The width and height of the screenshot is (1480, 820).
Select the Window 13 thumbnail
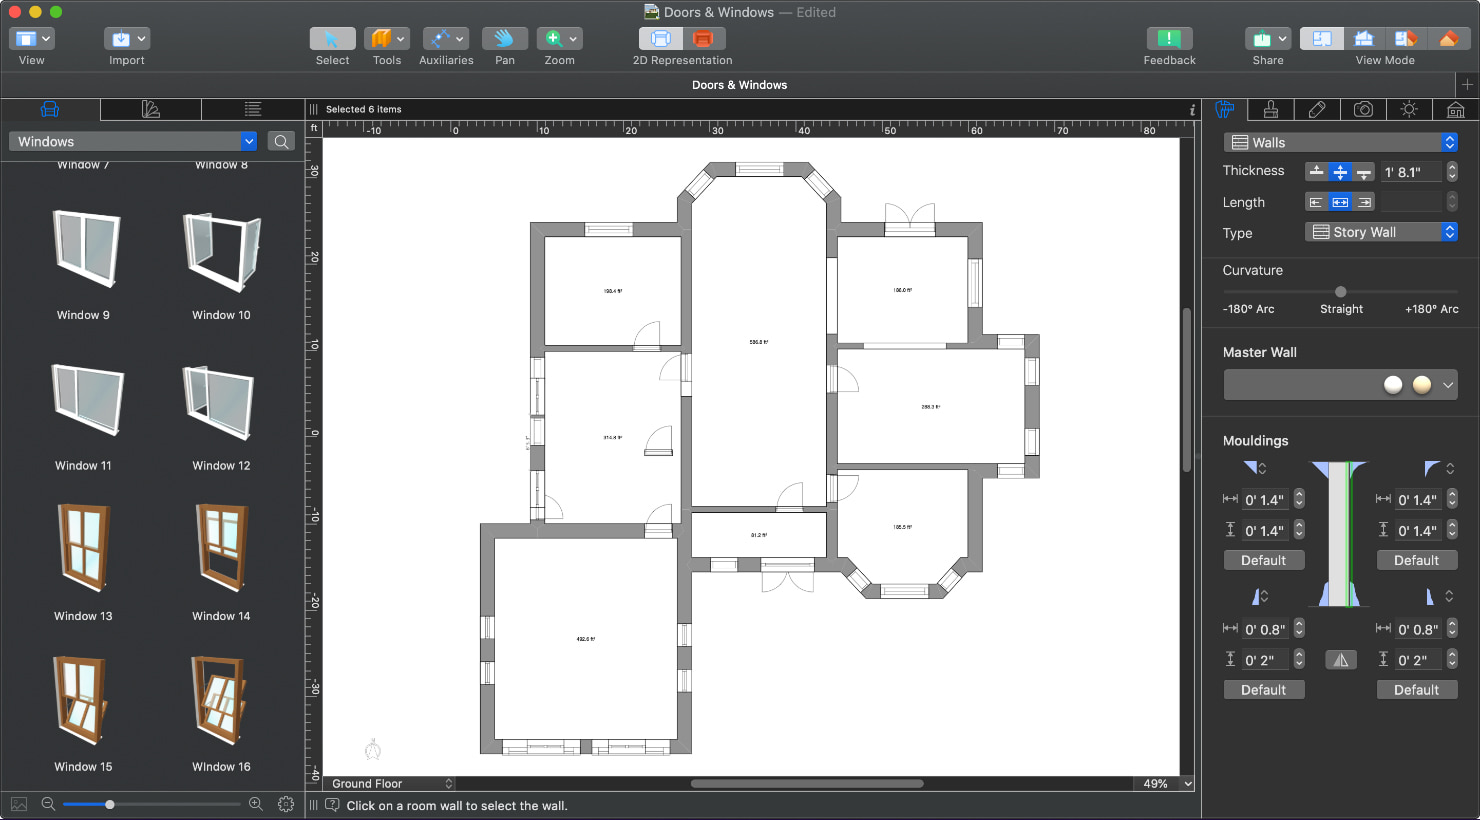coord(84,548)
